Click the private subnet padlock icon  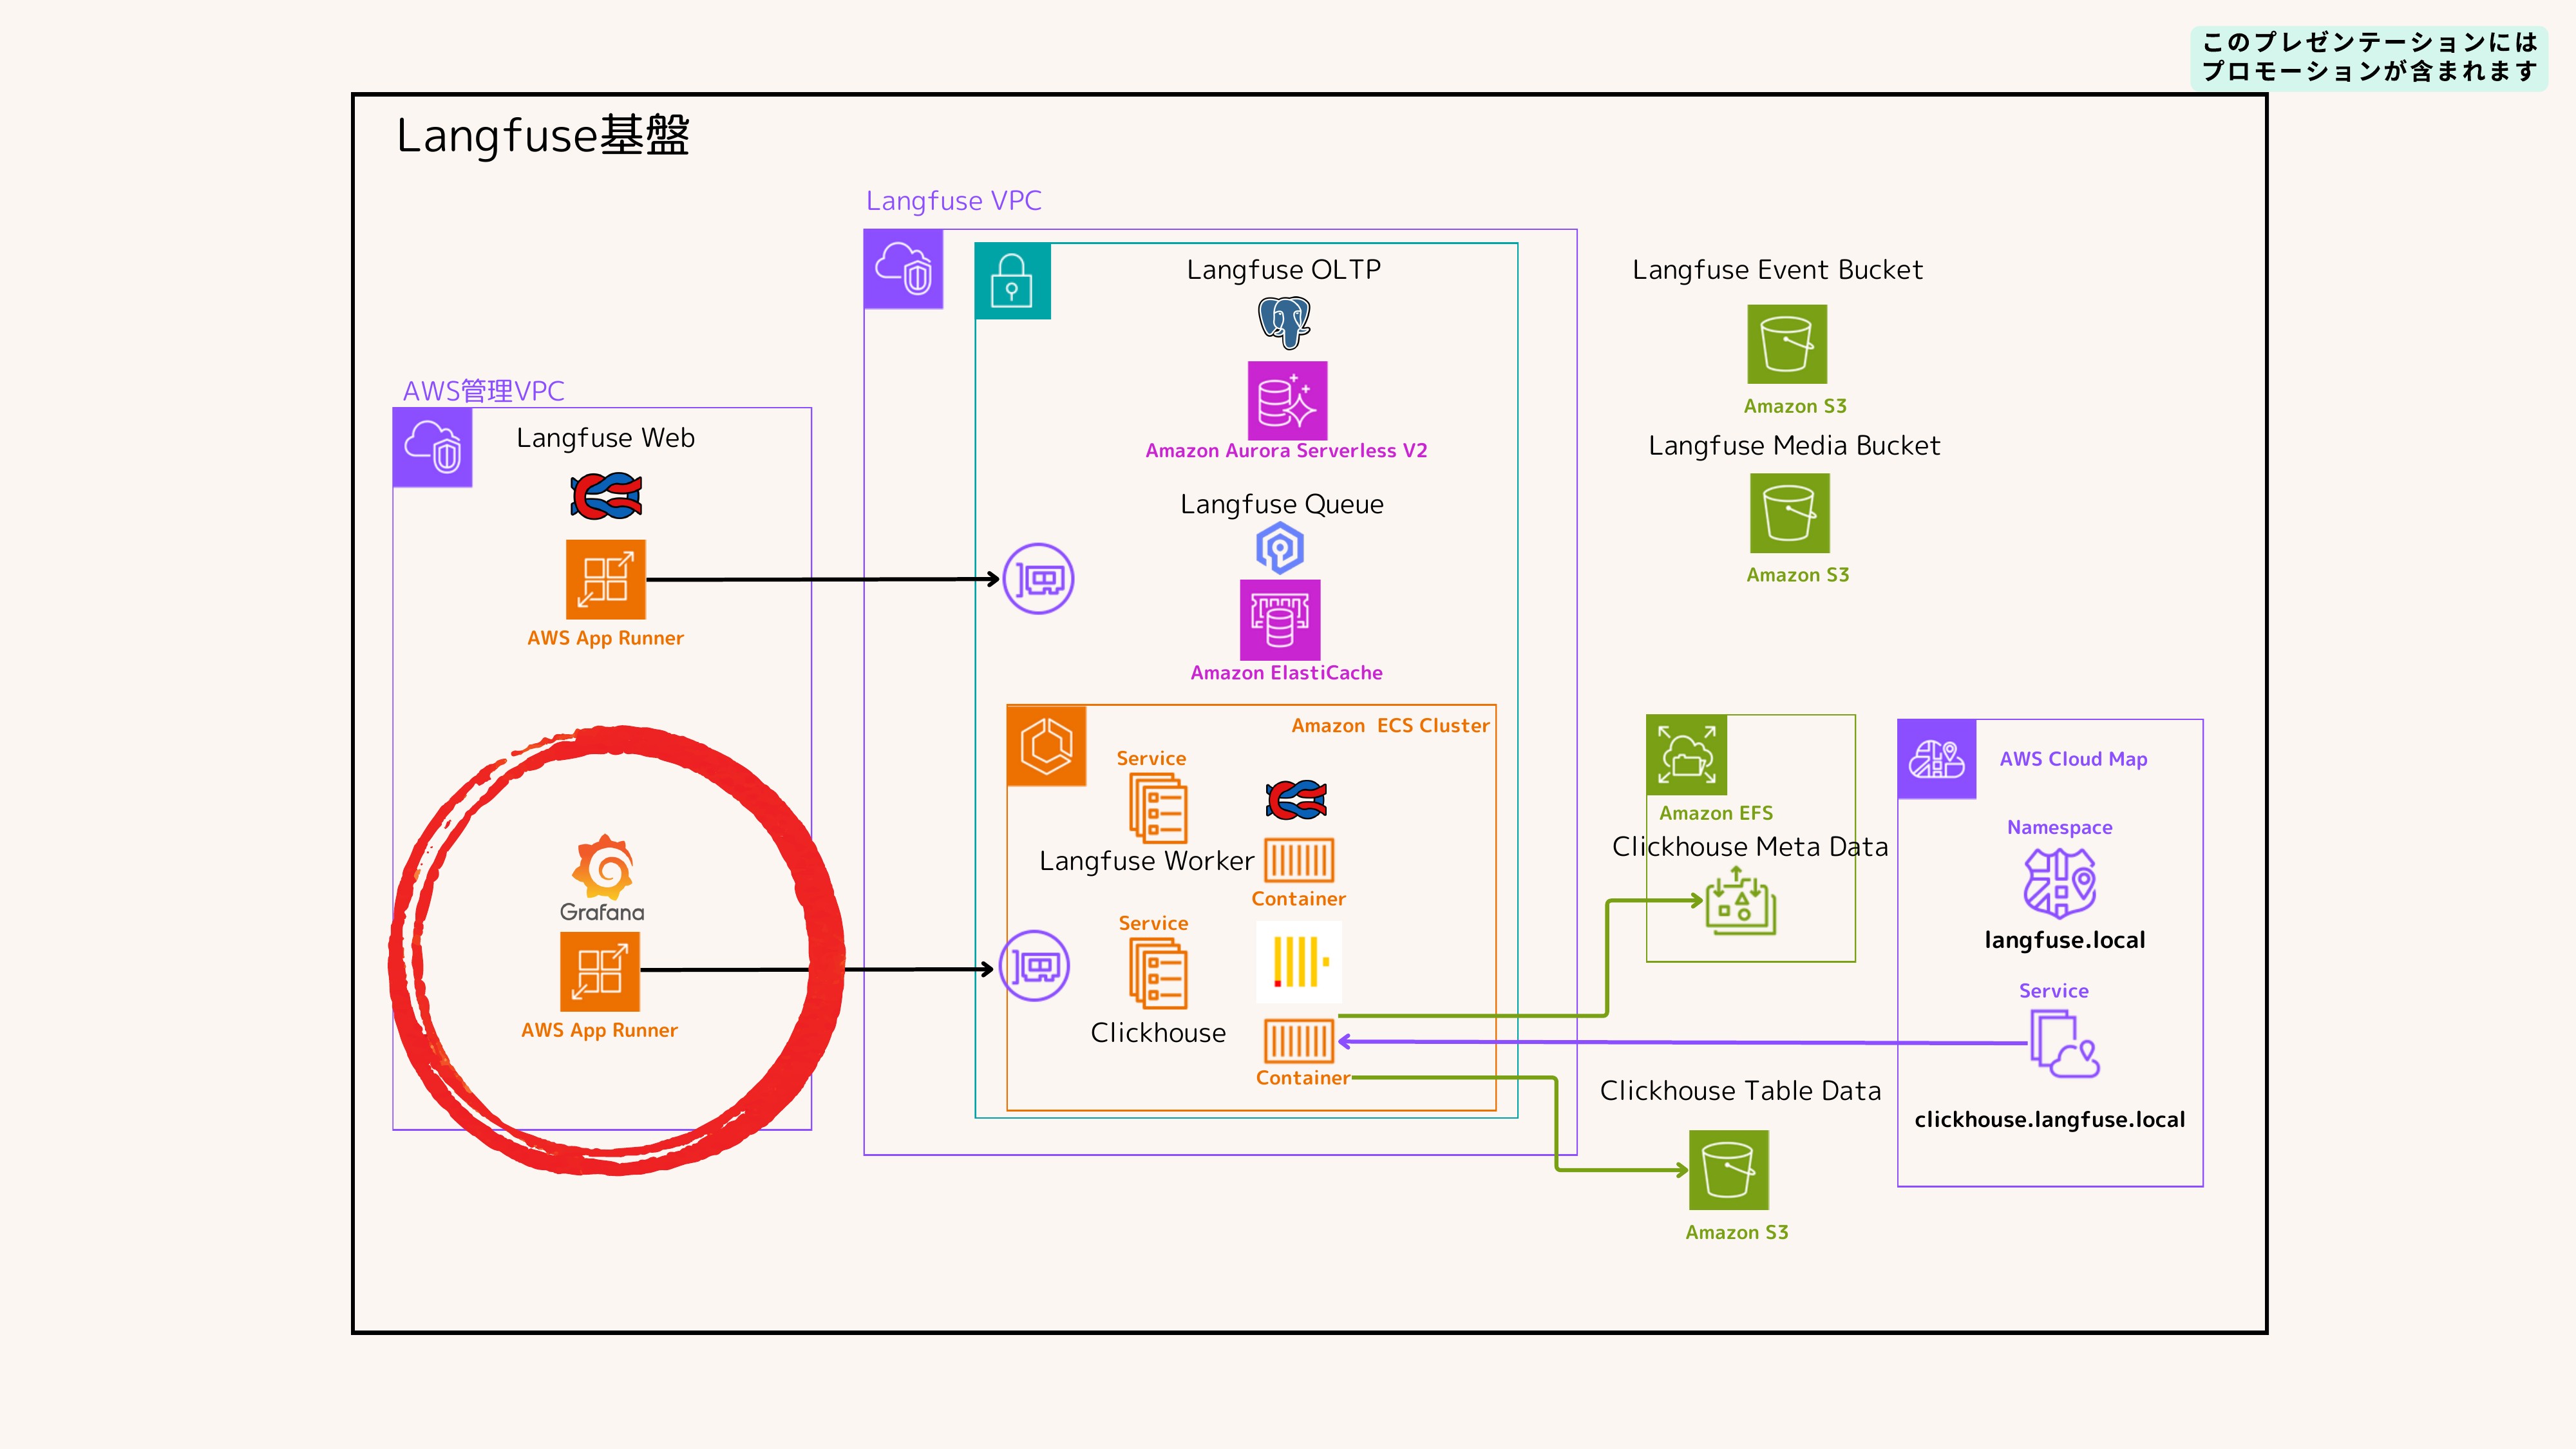click(1012, 281)
